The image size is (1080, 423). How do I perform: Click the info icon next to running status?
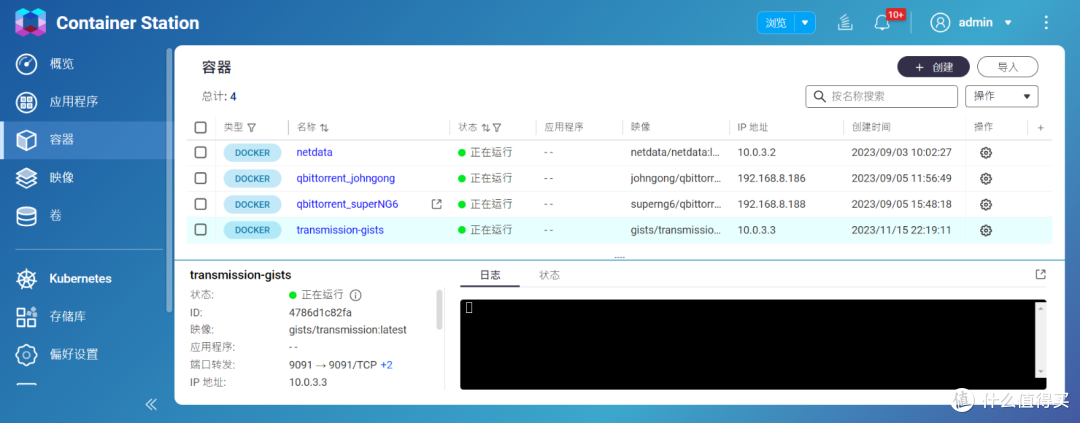[x=355, y=295]
